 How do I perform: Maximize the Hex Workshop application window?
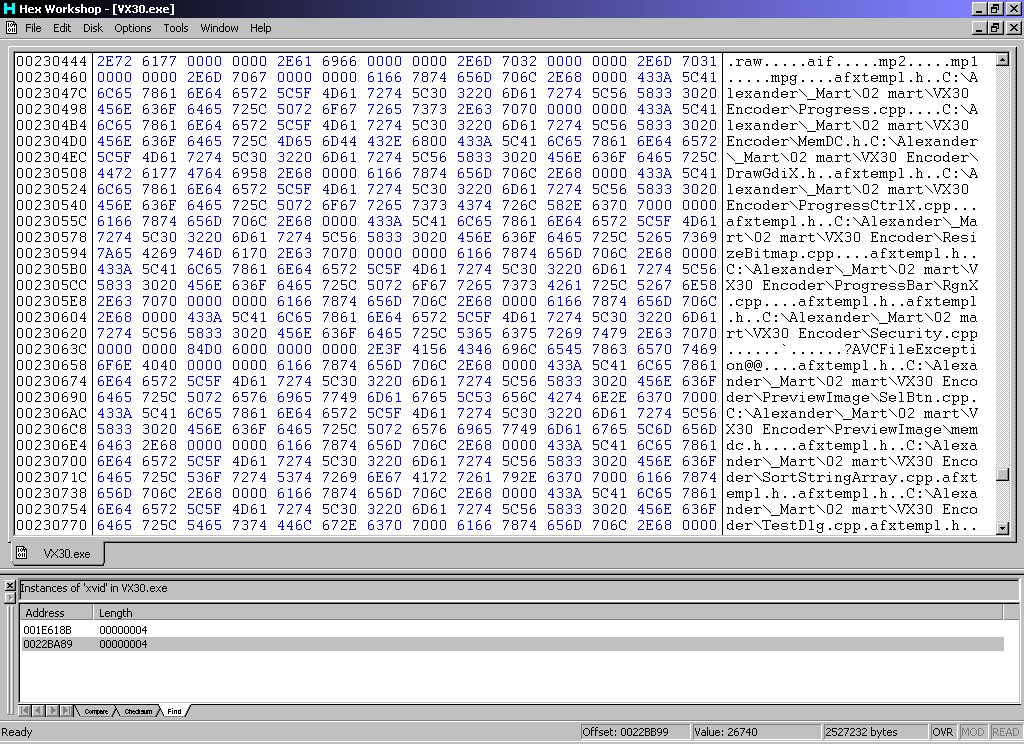(995, 8)
